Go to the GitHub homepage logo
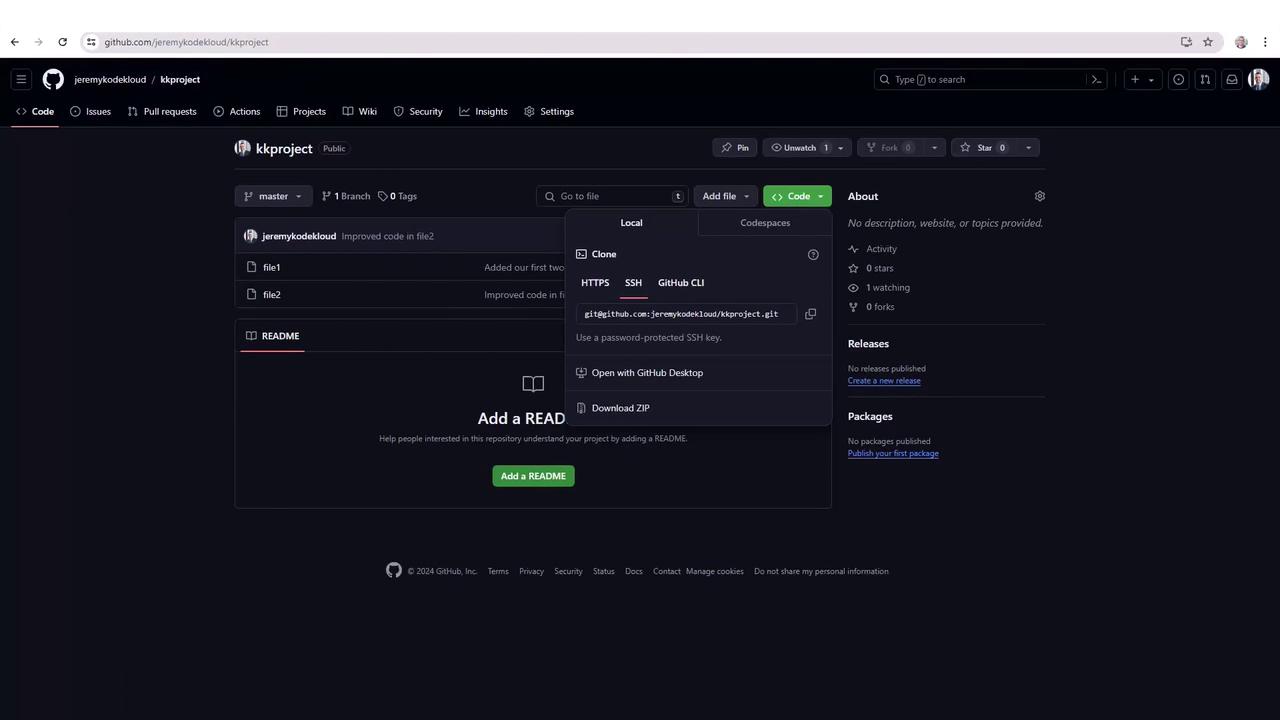The image size is (1280, 720). pyautogui.click(x=53, y=80)
